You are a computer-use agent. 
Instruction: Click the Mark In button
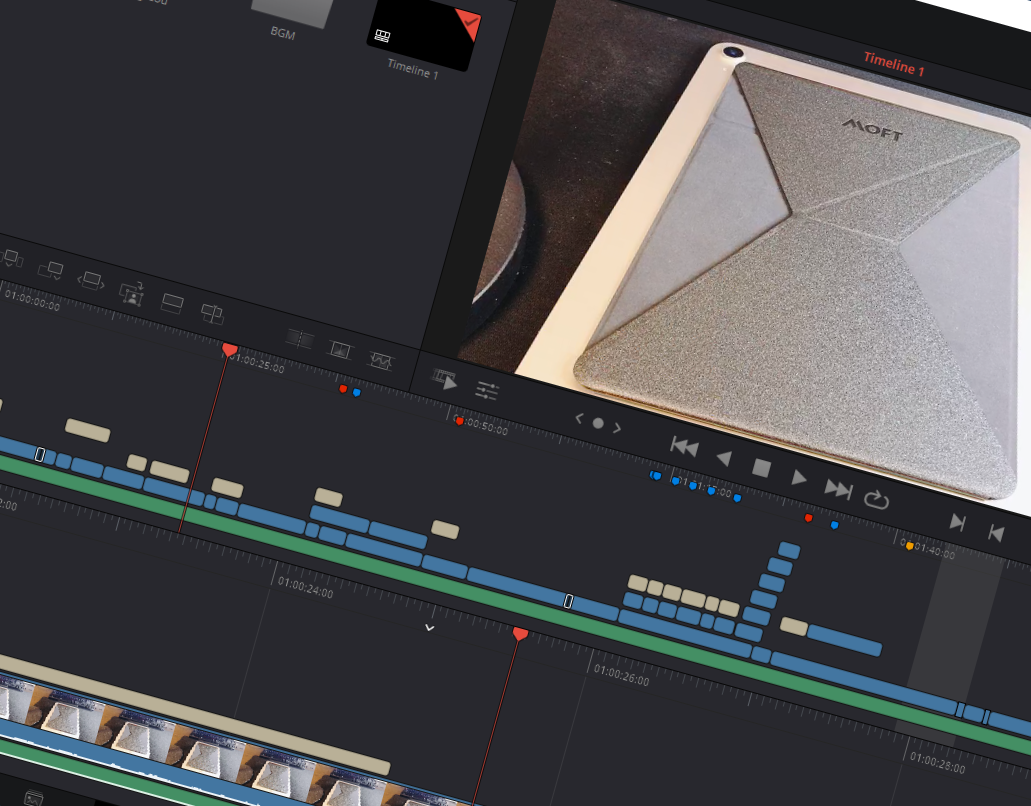pos(958,523)
